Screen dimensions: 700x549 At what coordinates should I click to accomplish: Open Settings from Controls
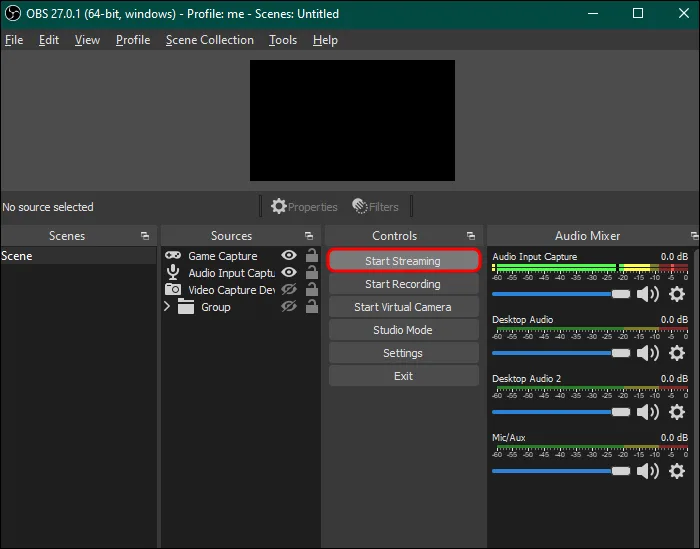tap(403, 353)
